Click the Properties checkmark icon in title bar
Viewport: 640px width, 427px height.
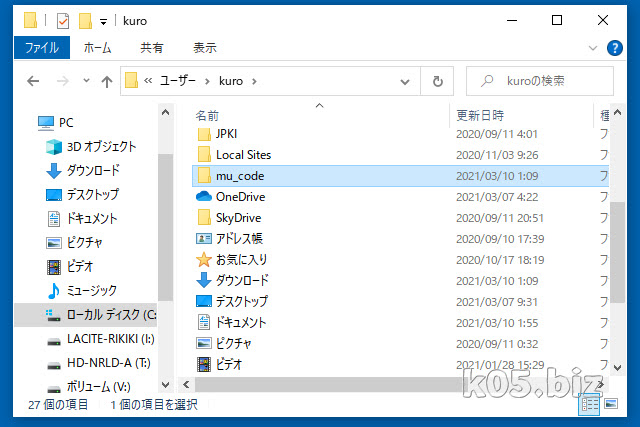coord(63,21)
